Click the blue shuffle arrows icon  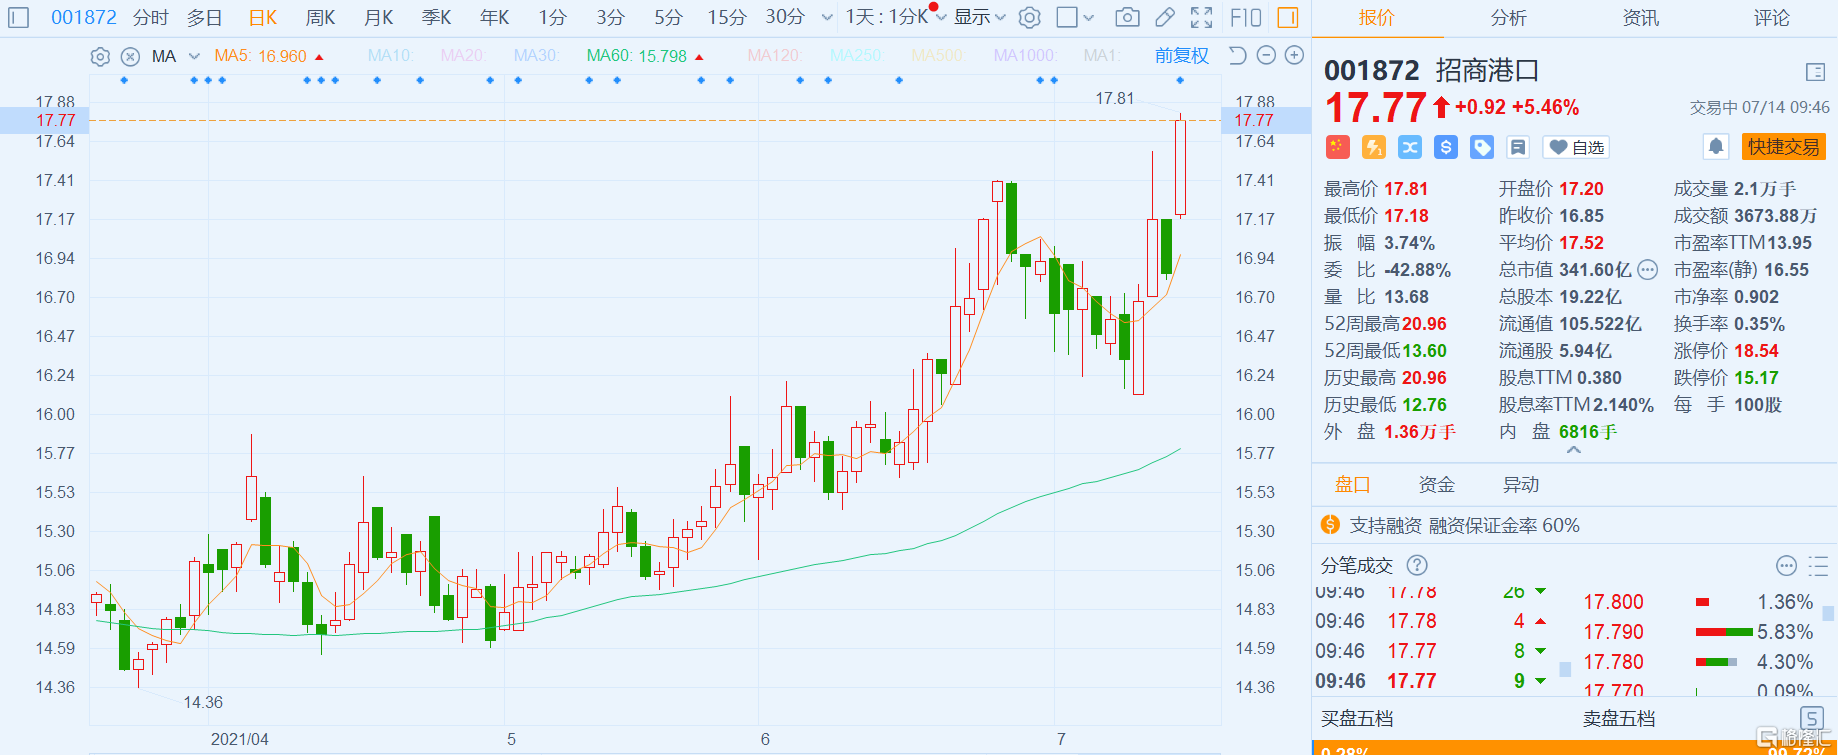coord(1410,147)
